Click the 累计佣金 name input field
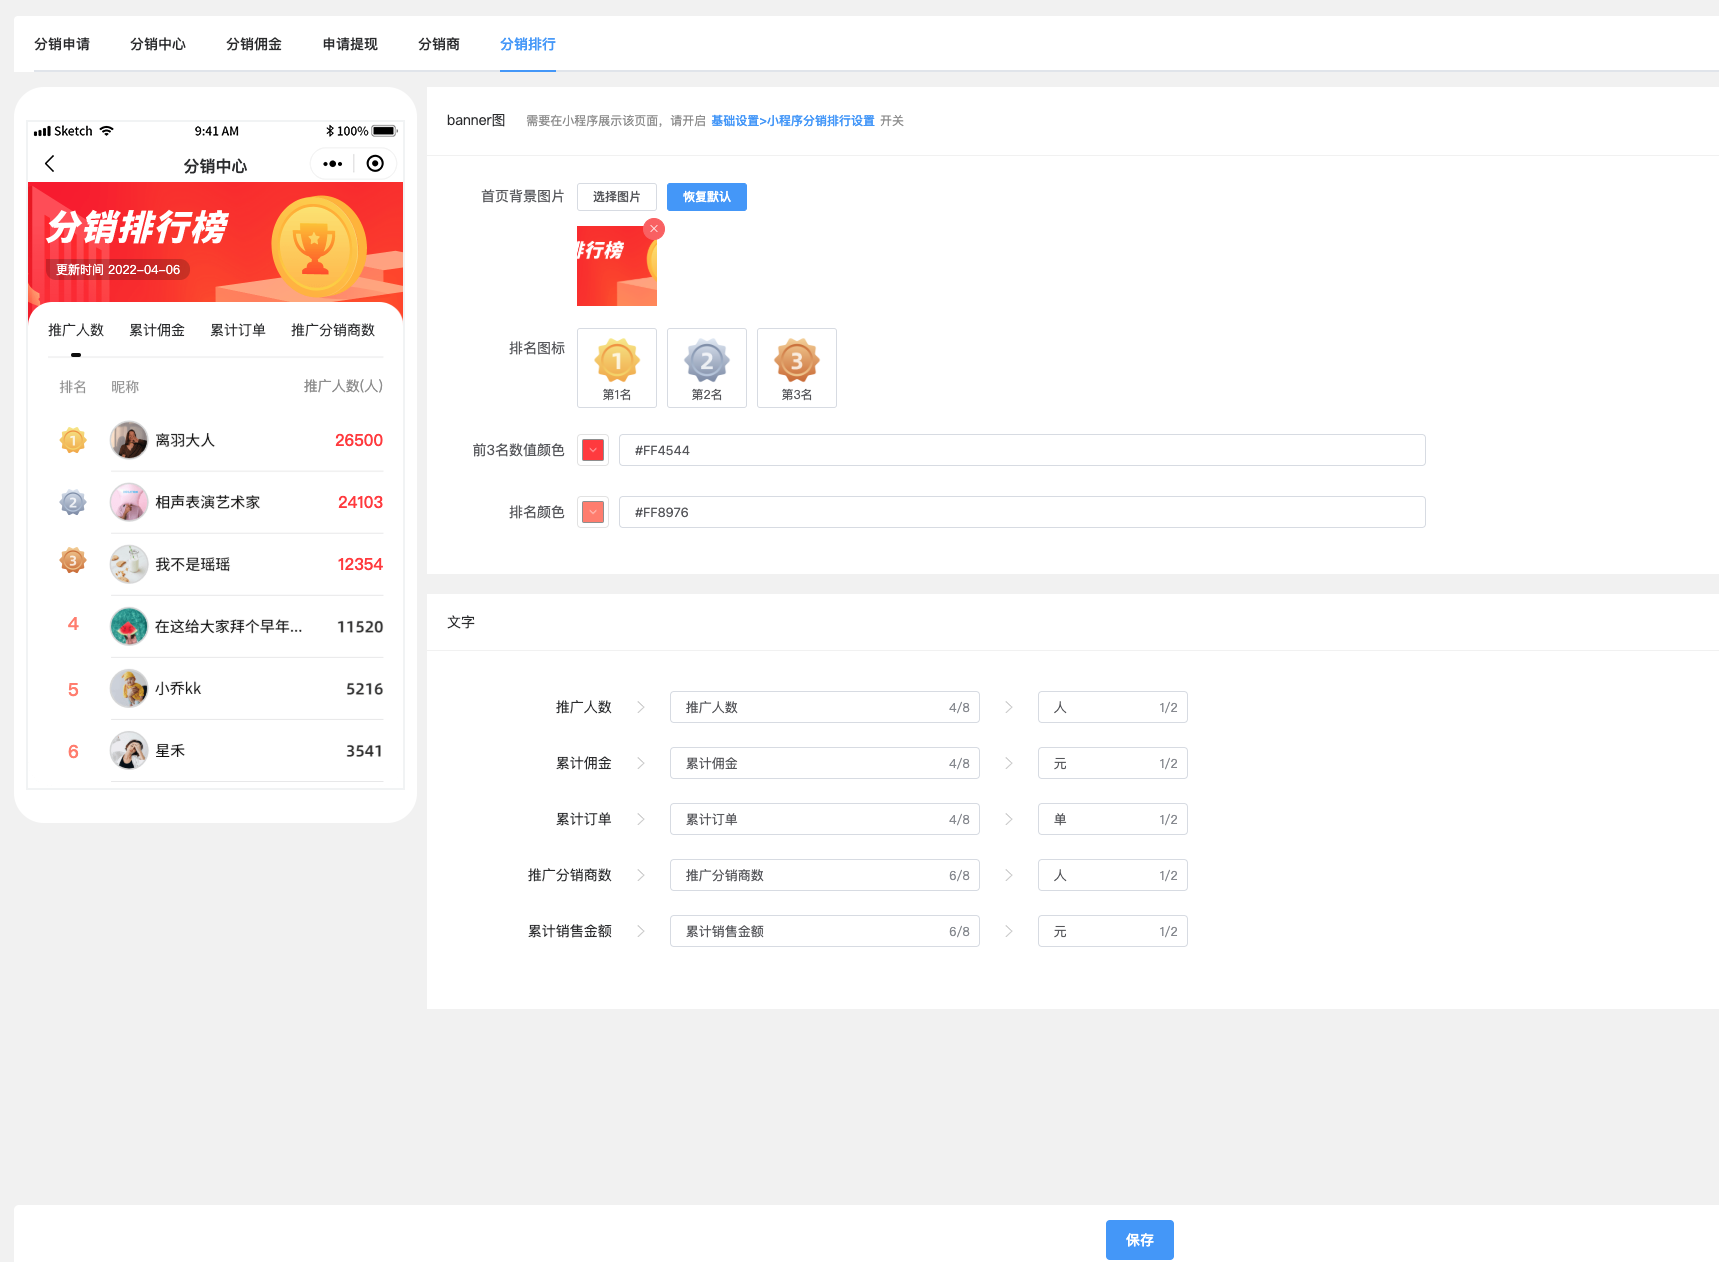1719x1262 pixels. click(x=825, y=763)
